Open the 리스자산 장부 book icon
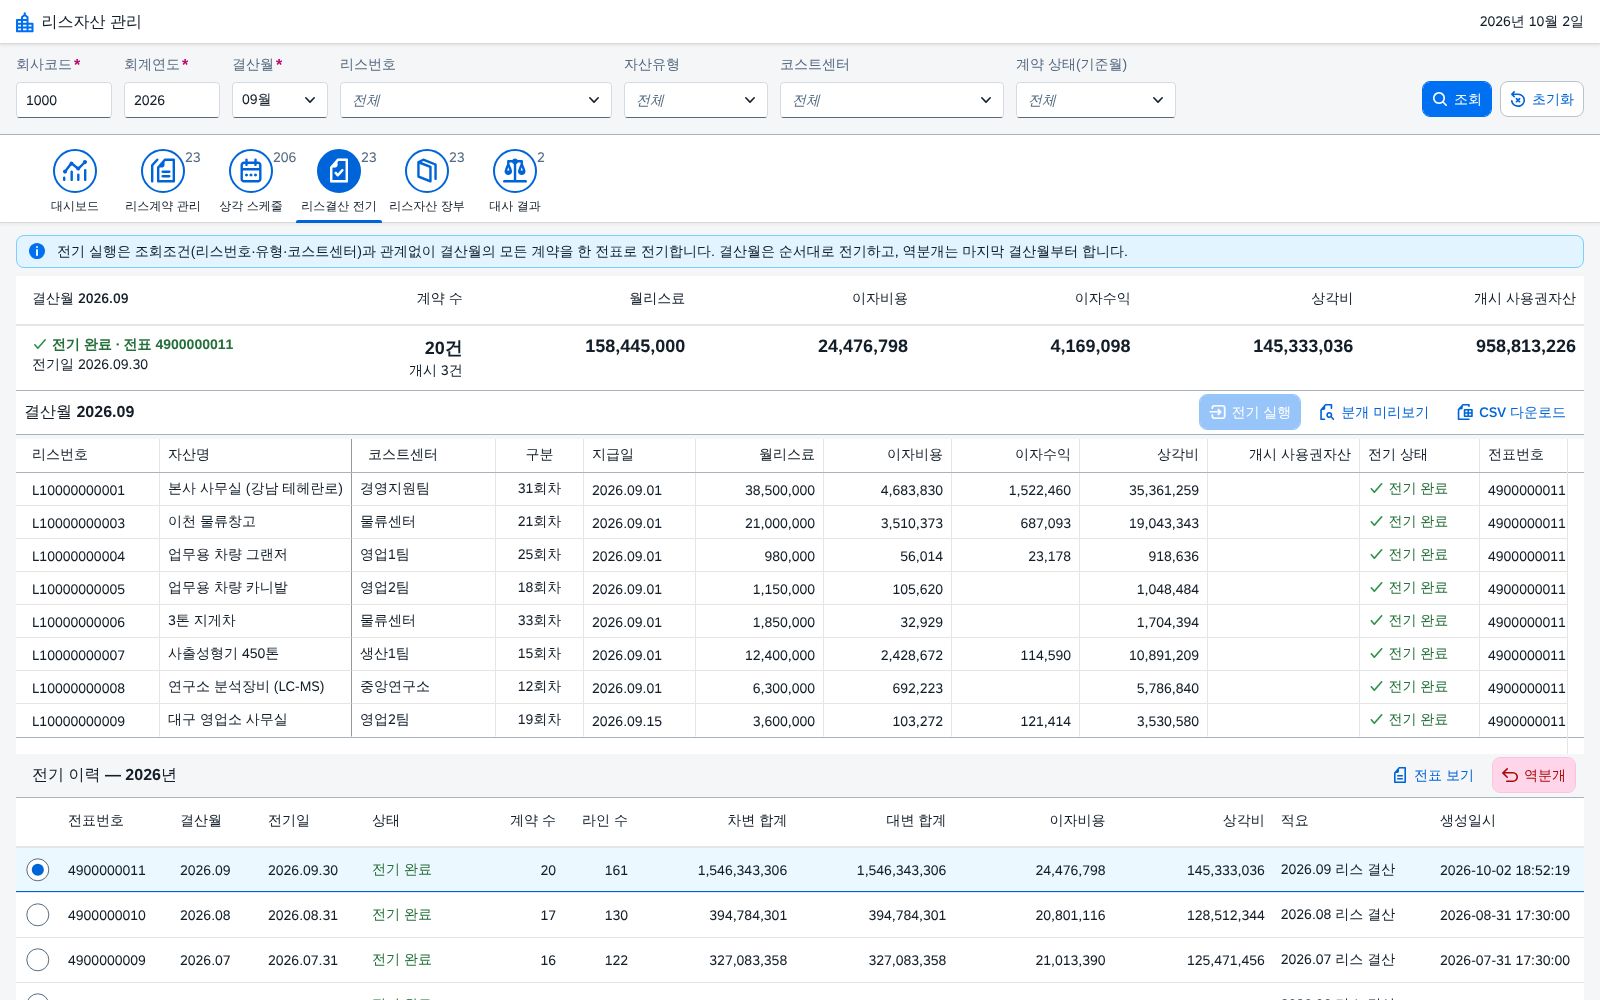Viewport: 1600px width, 1000px height. (427, 171)
